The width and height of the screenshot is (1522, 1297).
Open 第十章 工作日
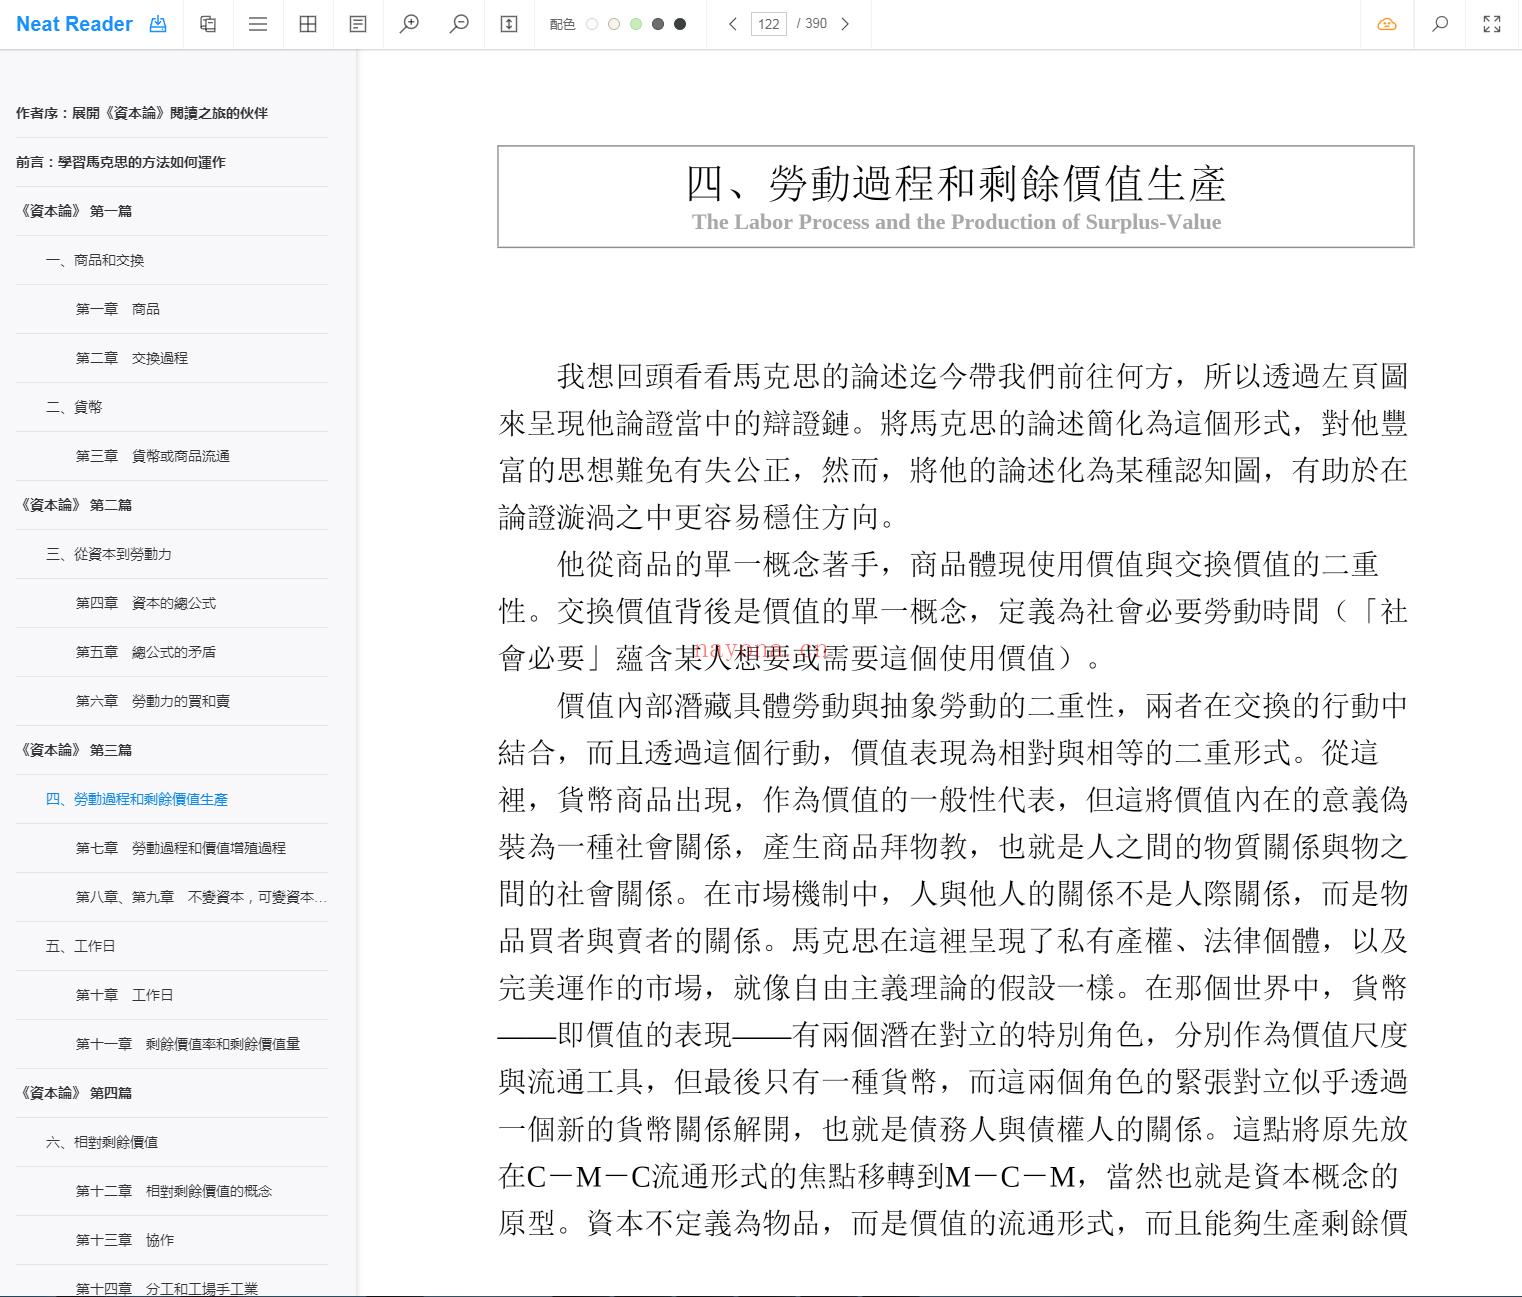coord(125,995)
